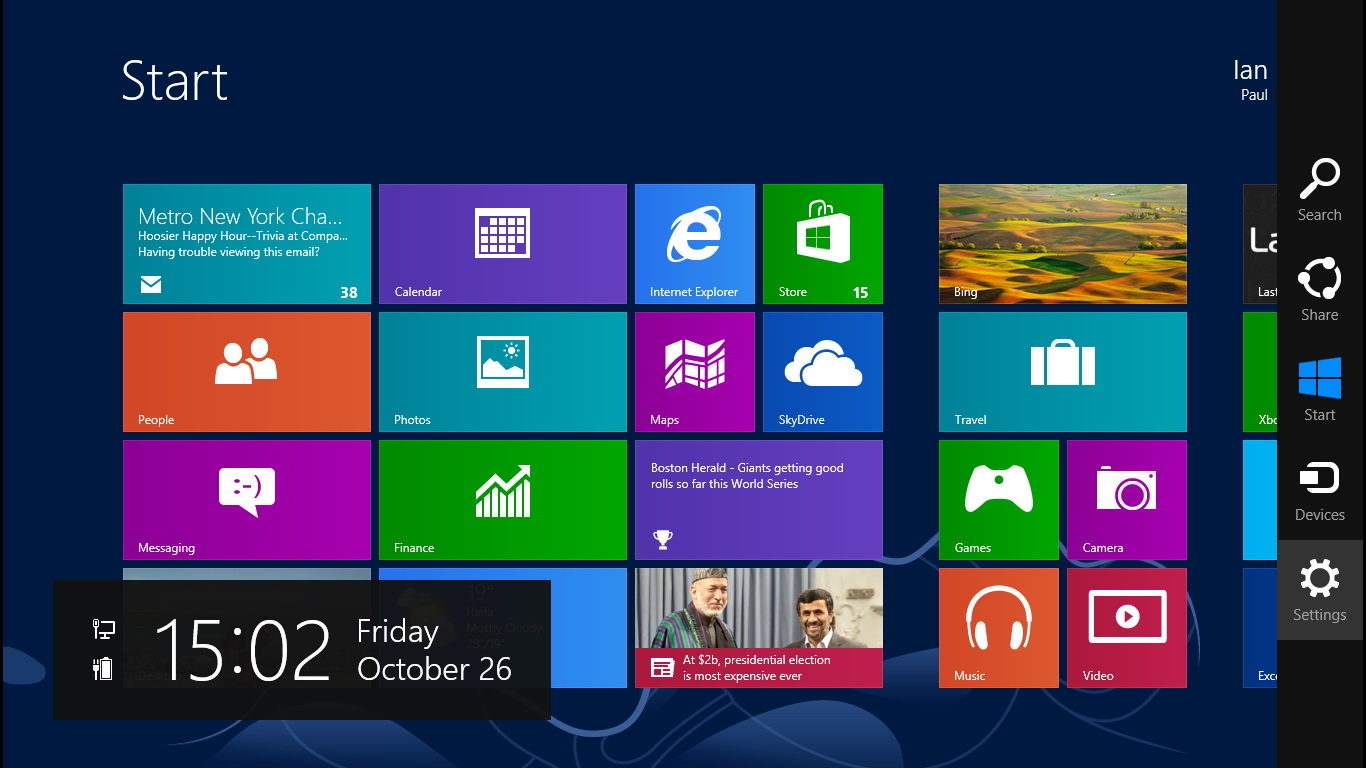This screenshot has height=768, width=1366.
Task: Click the Ian Paul account name
Action: tap(1249, 80)
